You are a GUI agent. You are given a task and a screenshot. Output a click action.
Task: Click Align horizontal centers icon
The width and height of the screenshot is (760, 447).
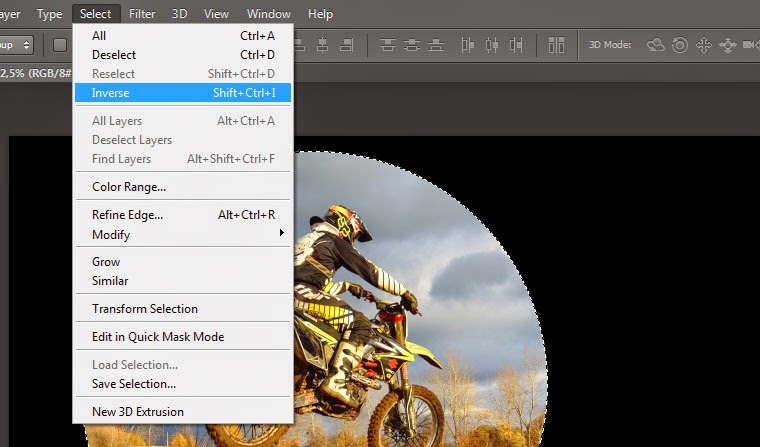click(x=322, y=45)
